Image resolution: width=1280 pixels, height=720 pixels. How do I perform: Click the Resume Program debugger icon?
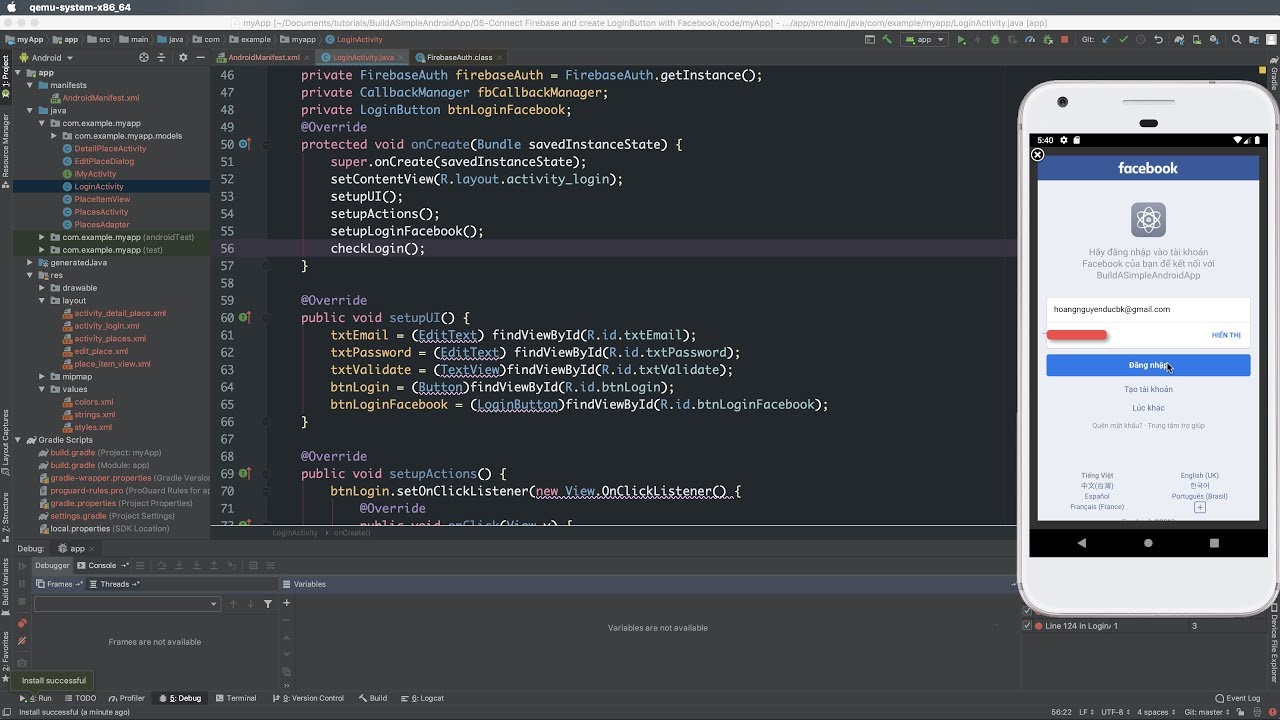[22, 565]
